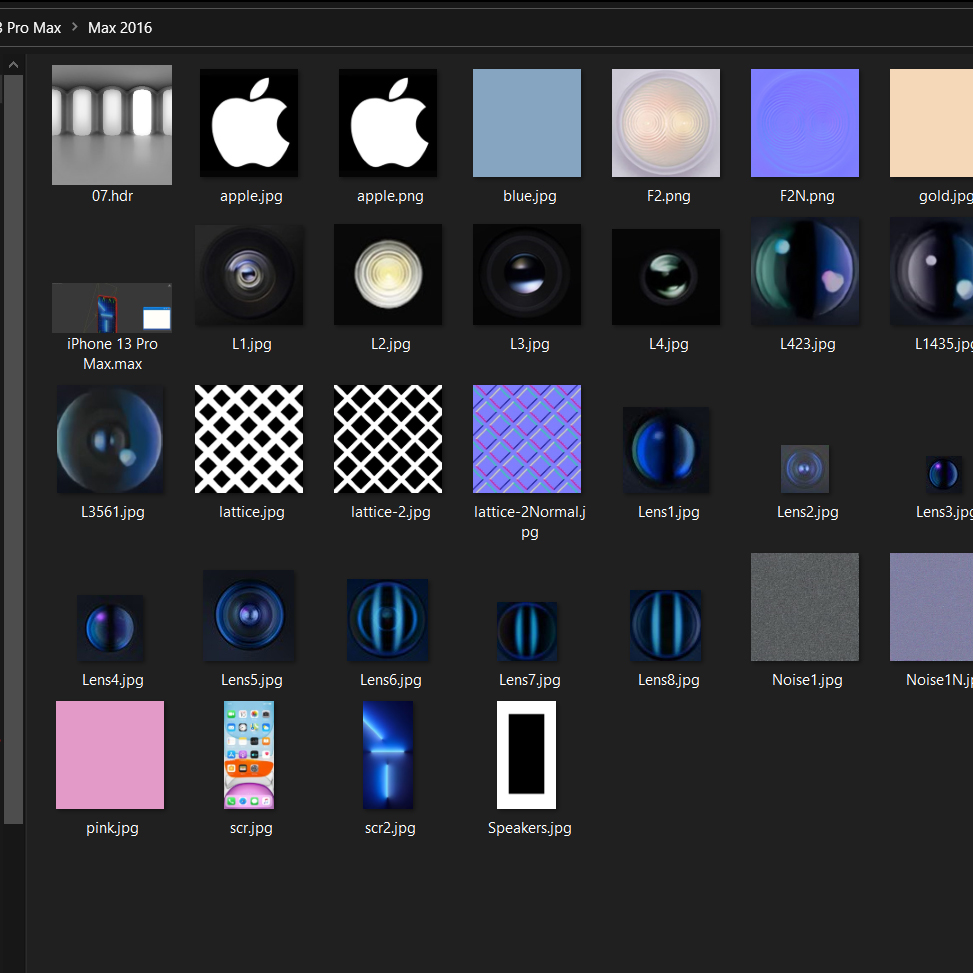Expand breadcrumb chevron before Max 2016
Image resolution: width=973 pixels, height=973 pixels.
(x=74, y=27)
